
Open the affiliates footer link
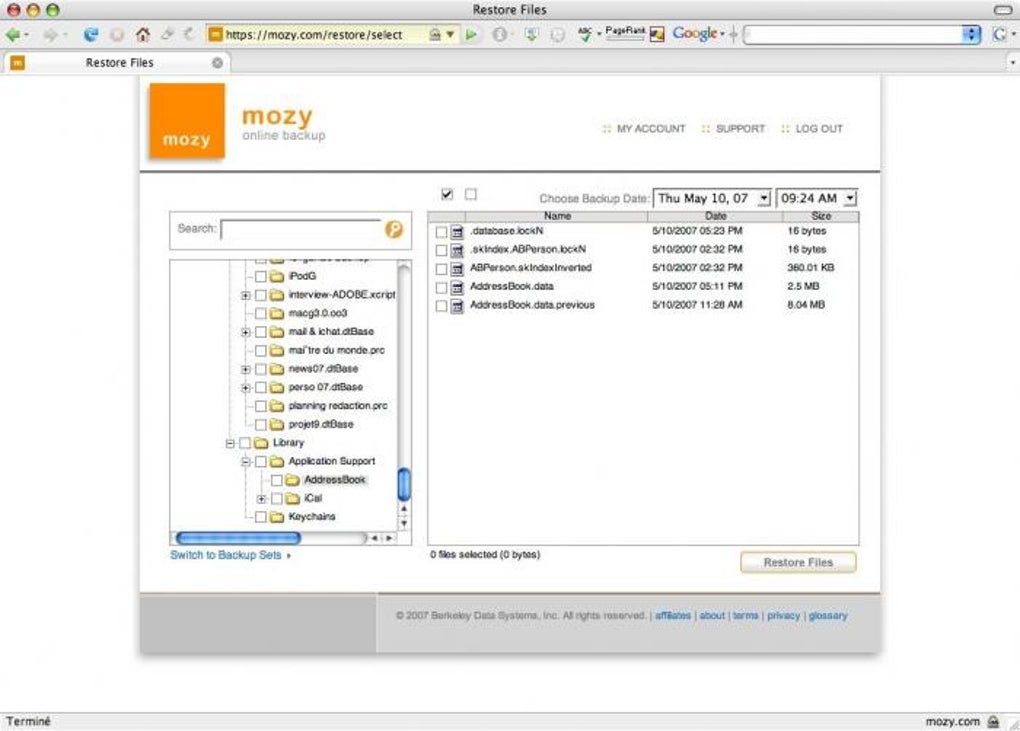(673, 615)
